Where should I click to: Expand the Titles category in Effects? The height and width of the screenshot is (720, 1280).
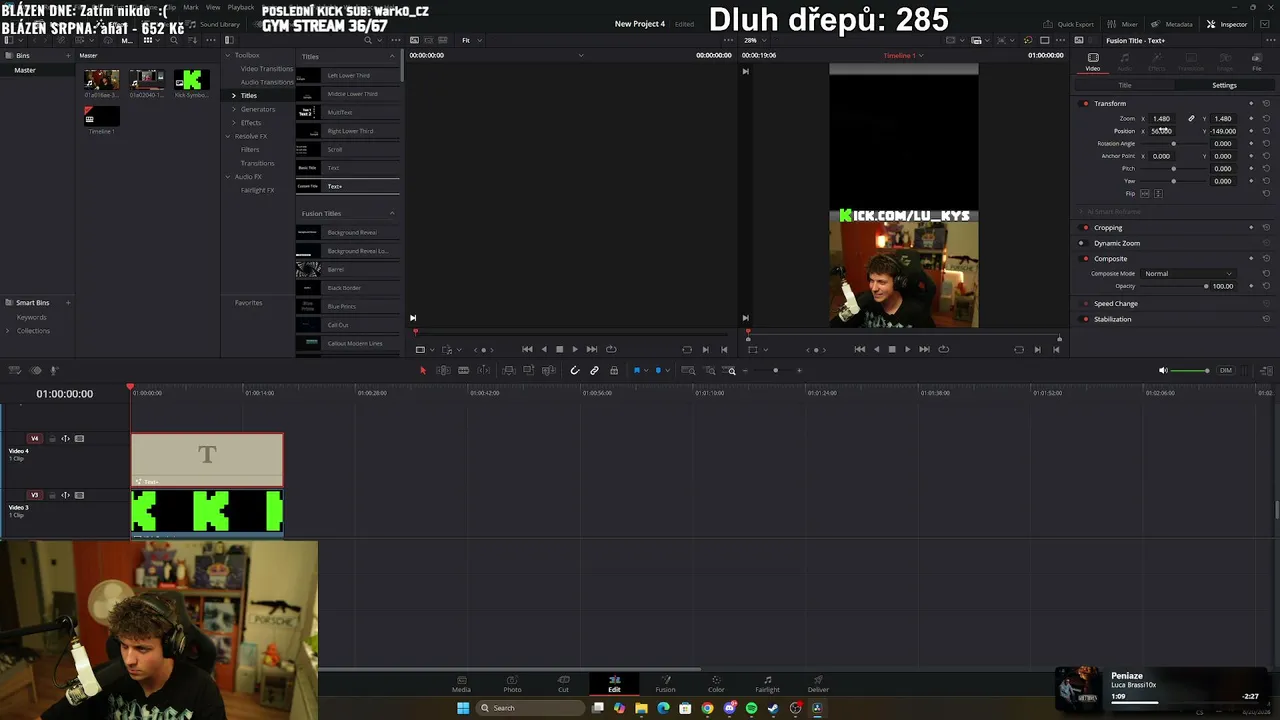[x=234, y=95]
